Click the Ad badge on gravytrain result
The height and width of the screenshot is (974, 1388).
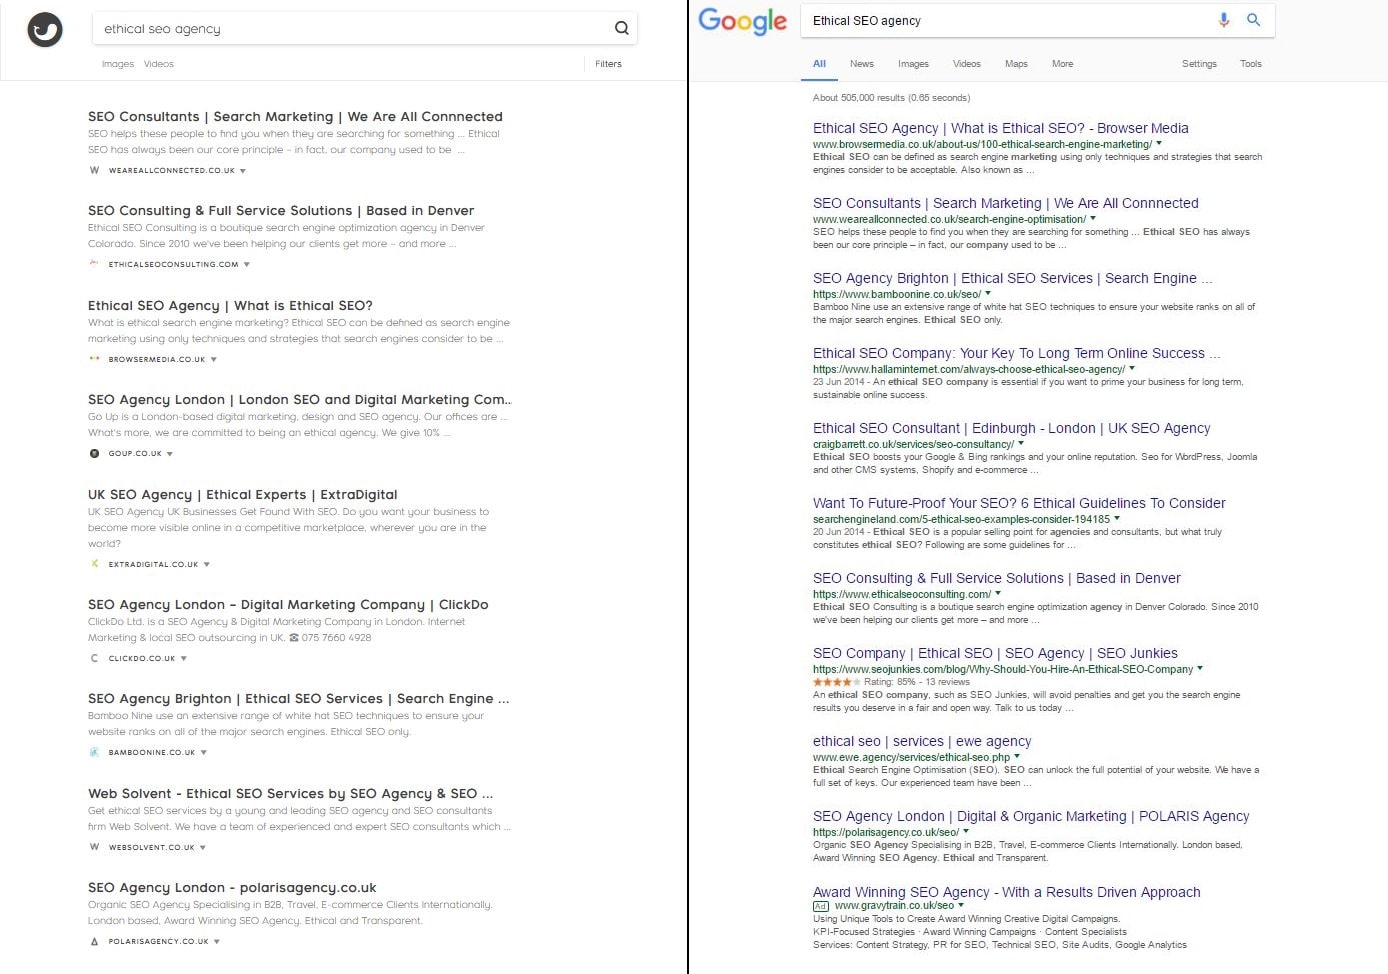point(821,906)
